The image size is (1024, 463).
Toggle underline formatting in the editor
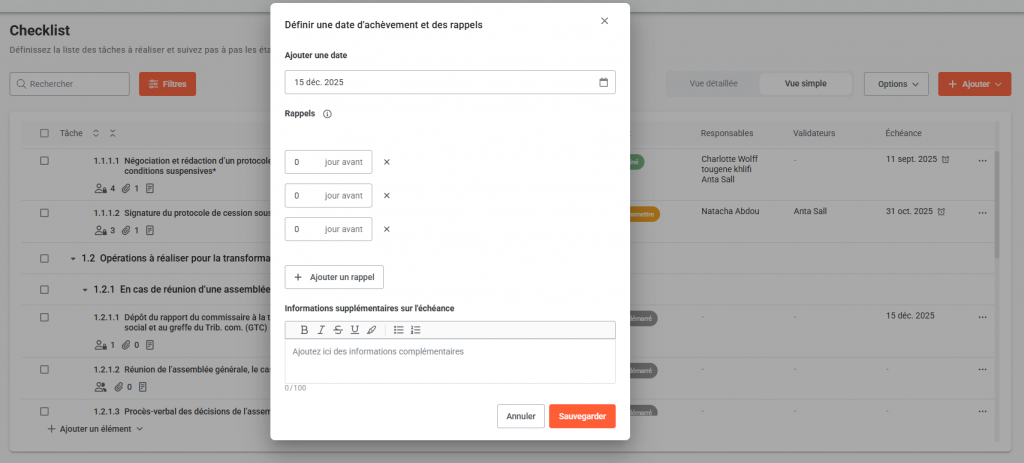pos(354,330)
